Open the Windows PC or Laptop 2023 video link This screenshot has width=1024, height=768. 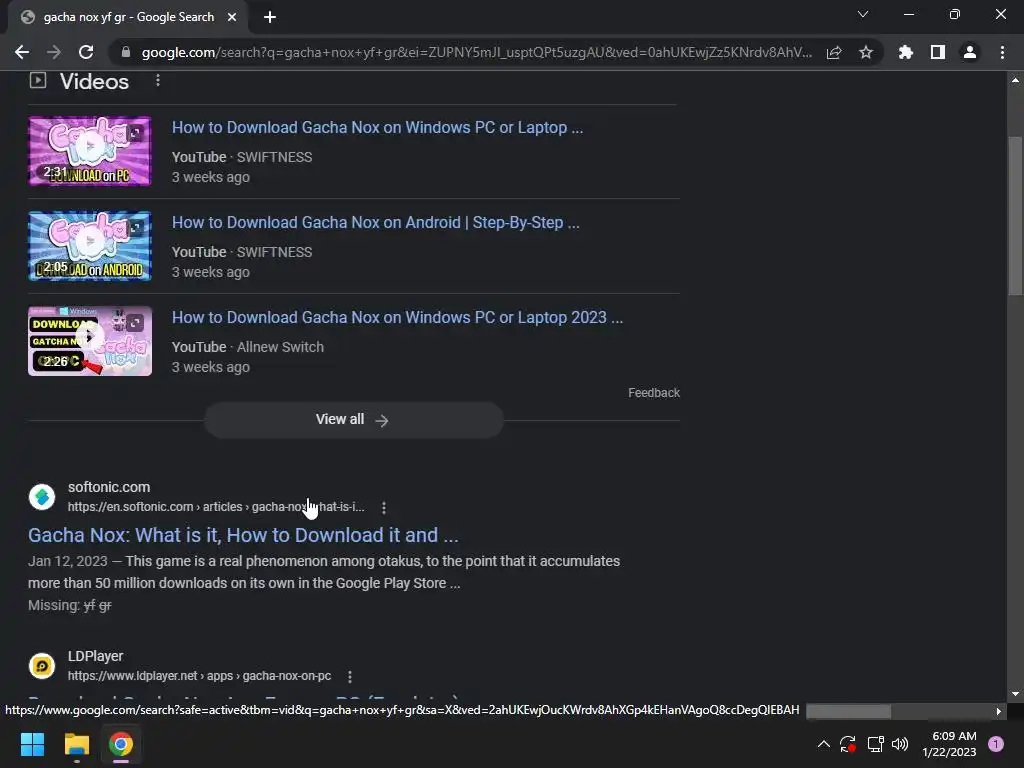[x=397, y=317]
